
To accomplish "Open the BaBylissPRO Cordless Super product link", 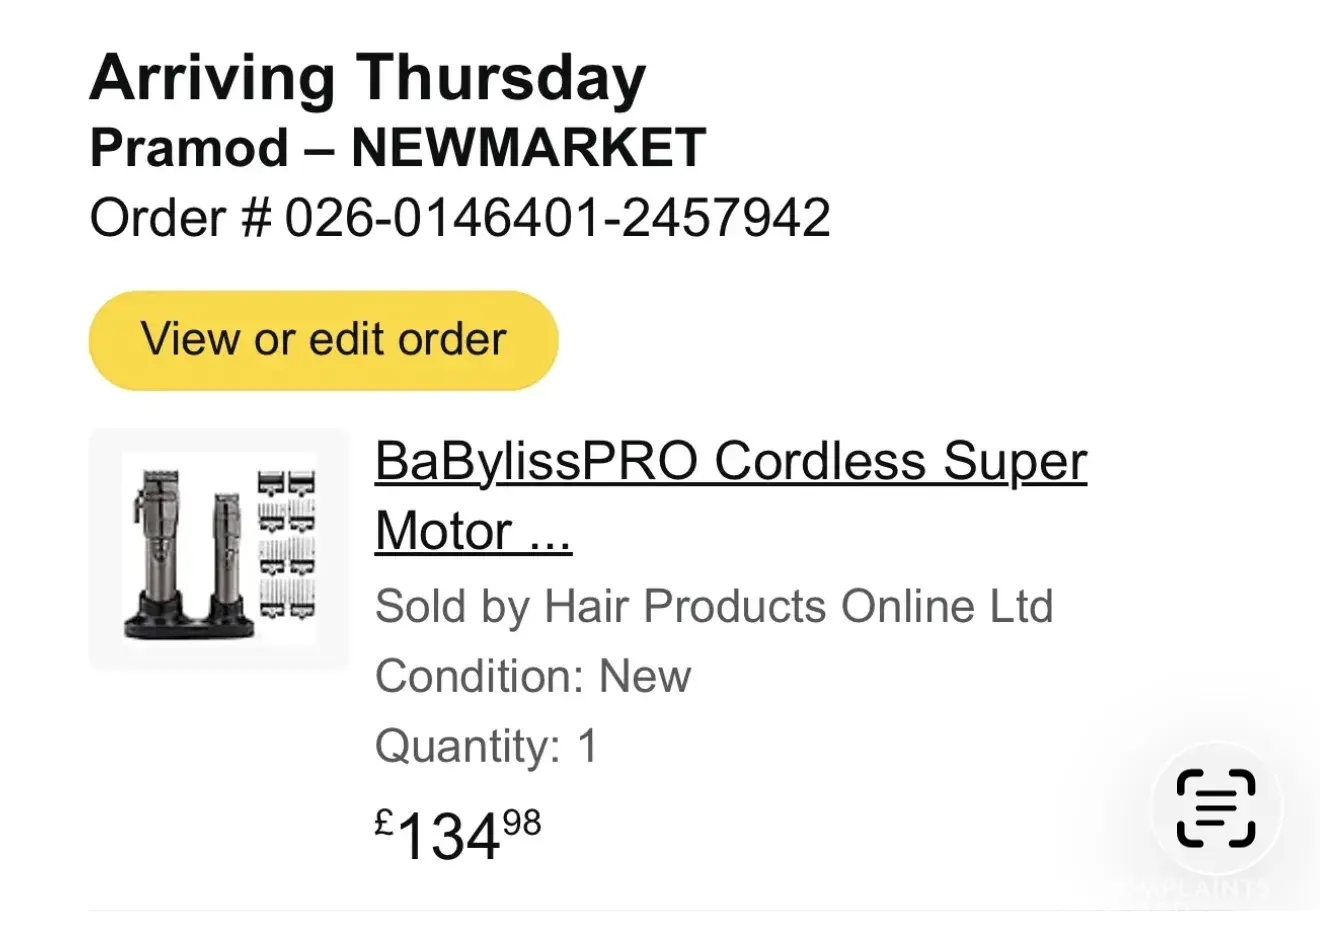I will [x=730, y=462].
